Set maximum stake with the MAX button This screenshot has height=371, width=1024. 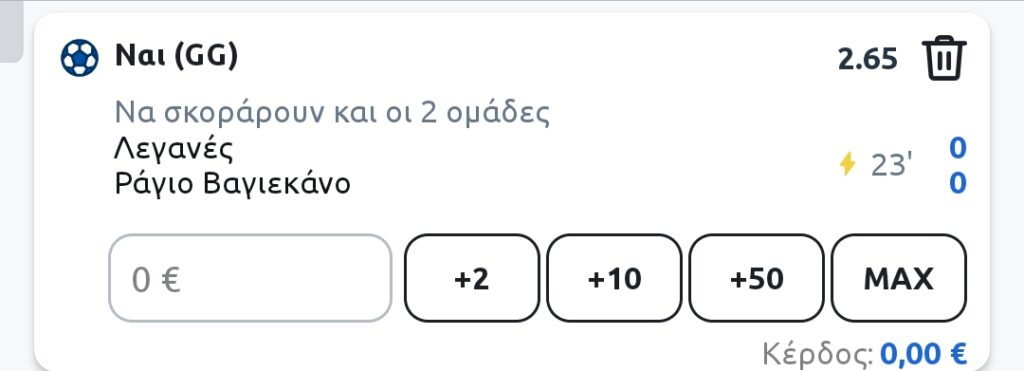point(899,278)
